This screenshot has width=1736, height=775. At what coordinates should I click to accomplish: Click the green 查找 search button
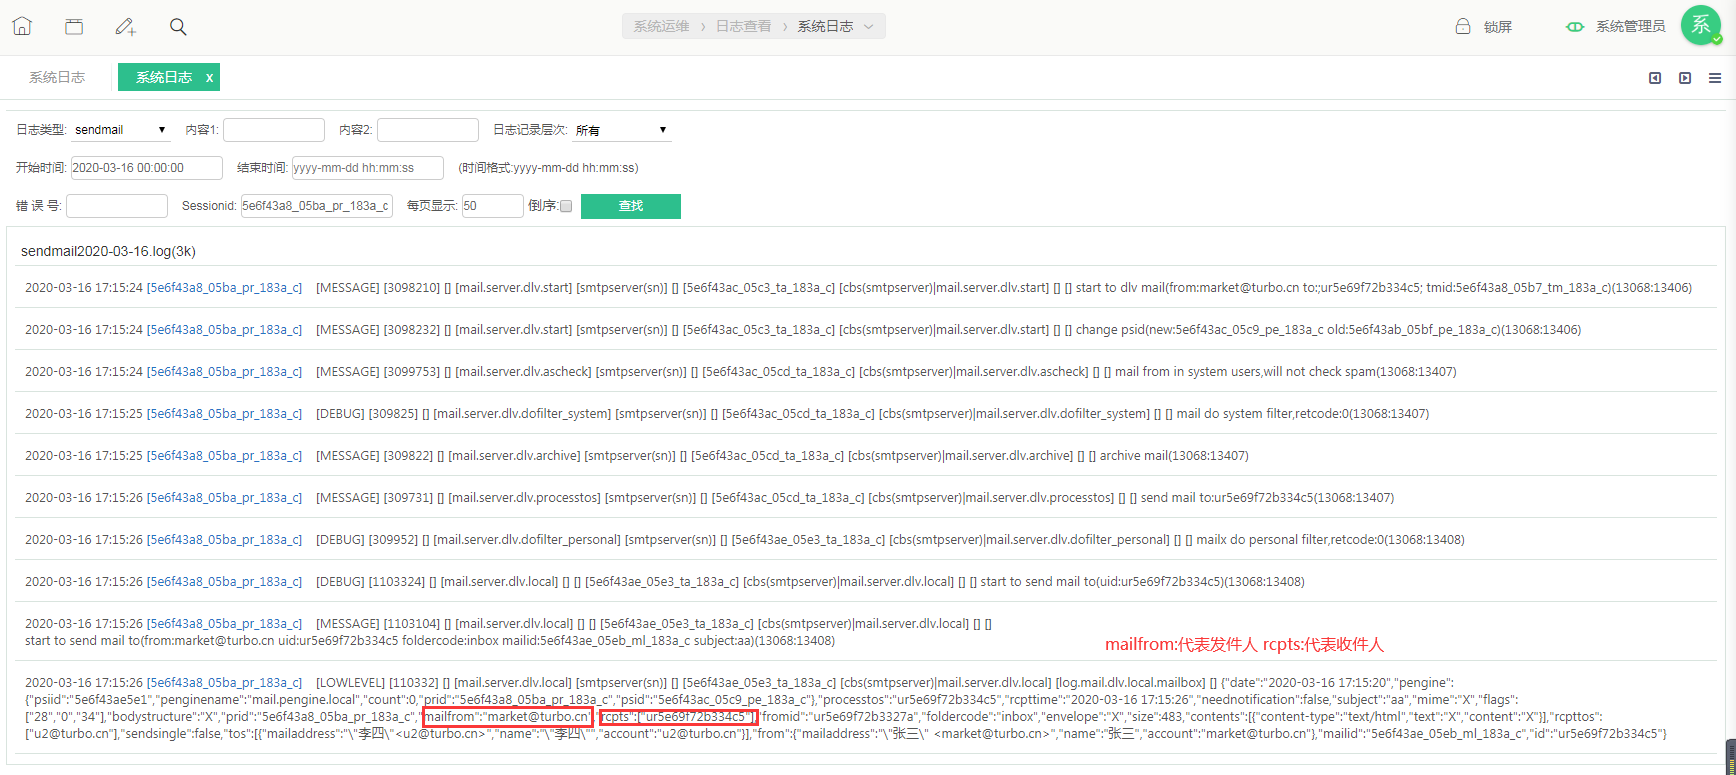pyautogui.click(x=630, y=206)
